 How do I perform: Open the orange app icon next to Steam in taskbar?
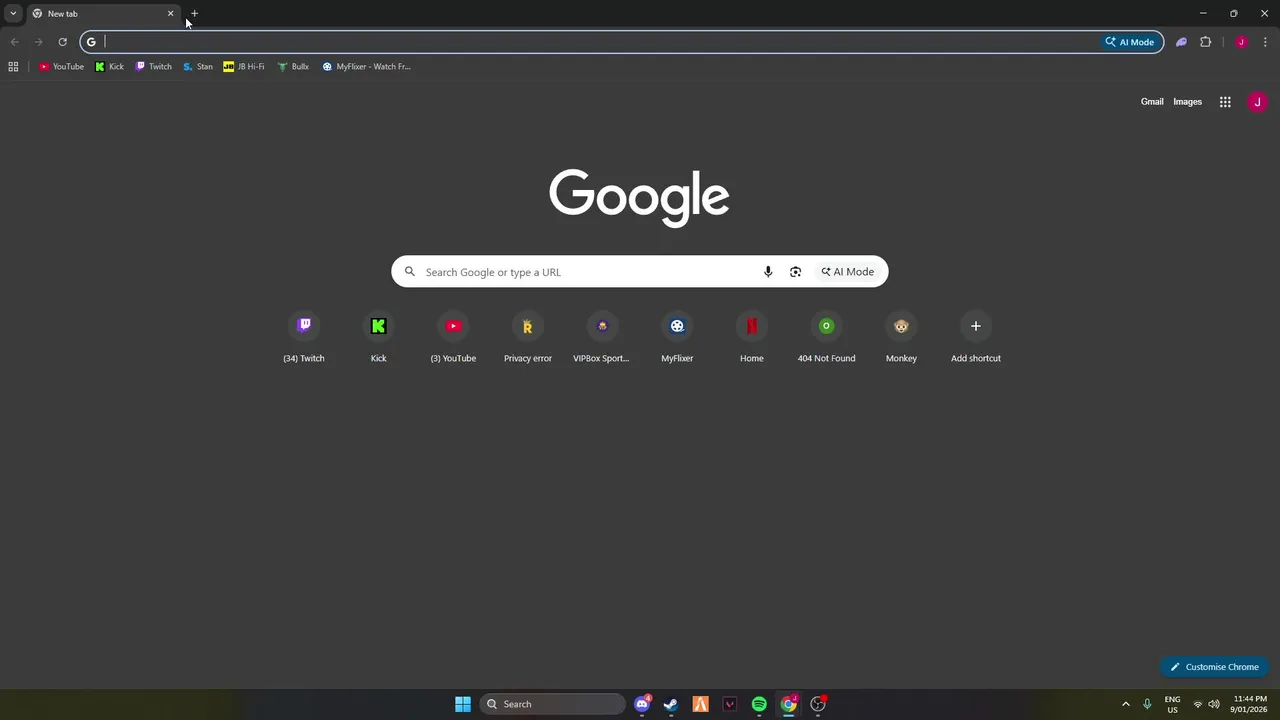(700, 704)
